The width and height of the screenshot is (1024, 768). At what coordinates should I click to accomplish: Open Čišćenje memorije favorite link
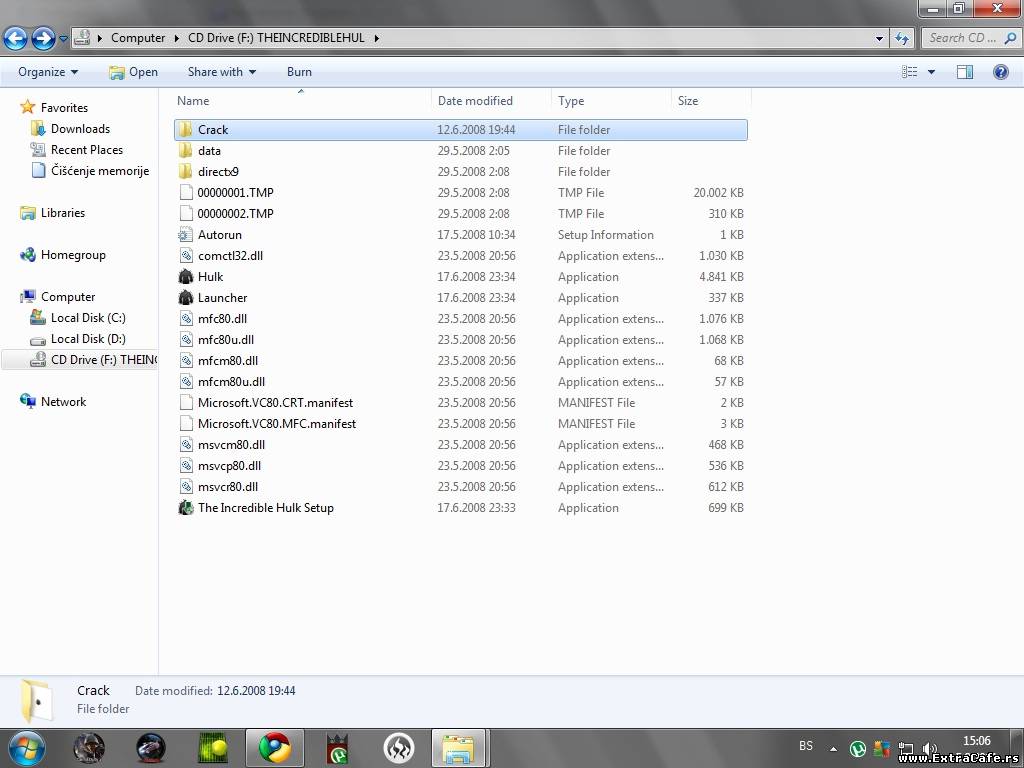pos(99,170)
